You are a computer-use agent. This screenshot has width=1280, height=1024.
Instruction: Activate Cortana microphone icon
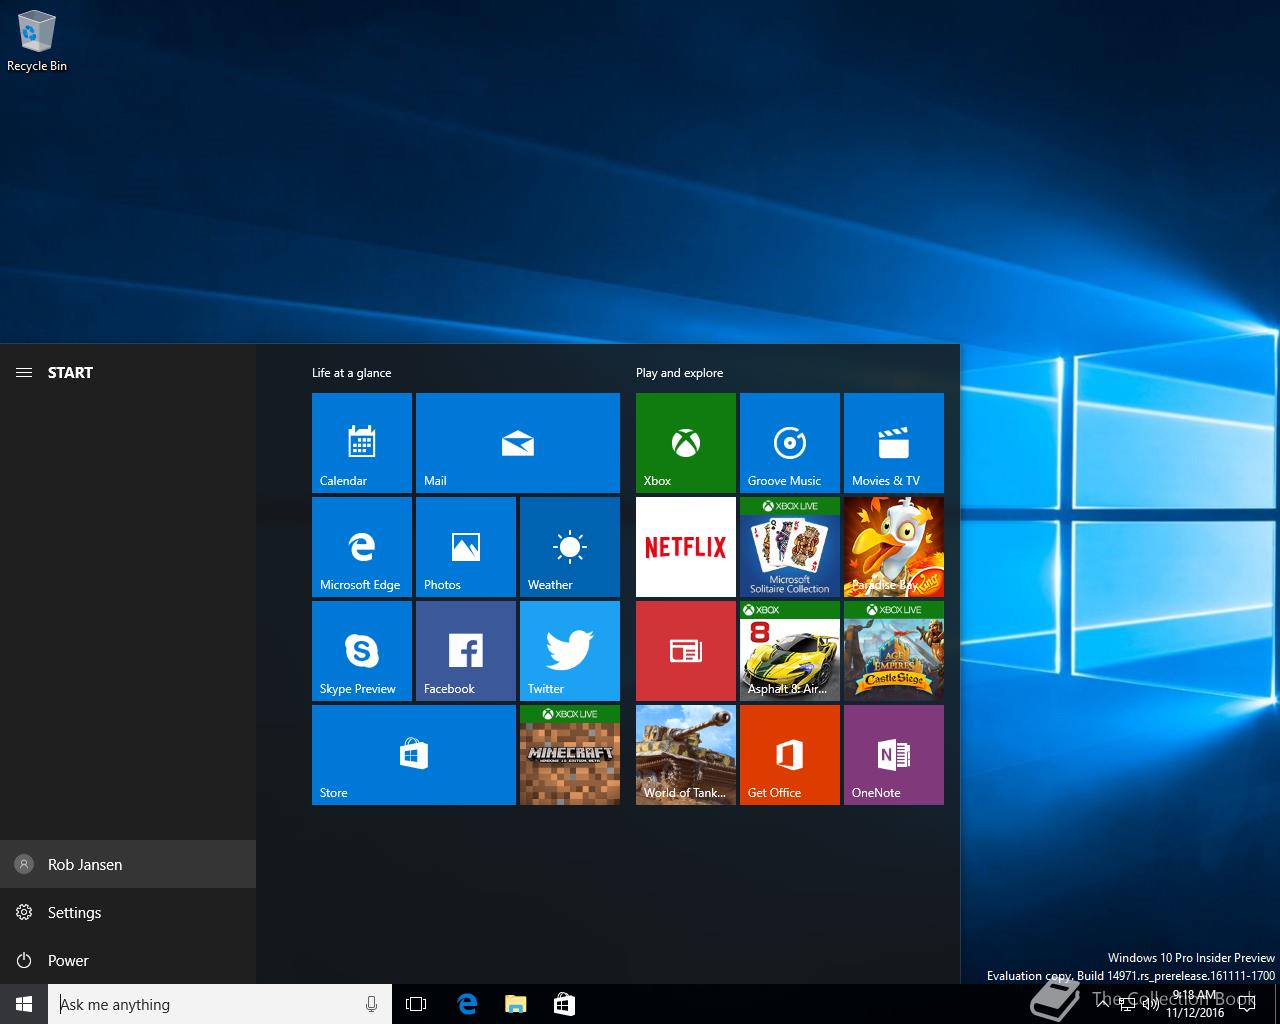point(372,1004)
